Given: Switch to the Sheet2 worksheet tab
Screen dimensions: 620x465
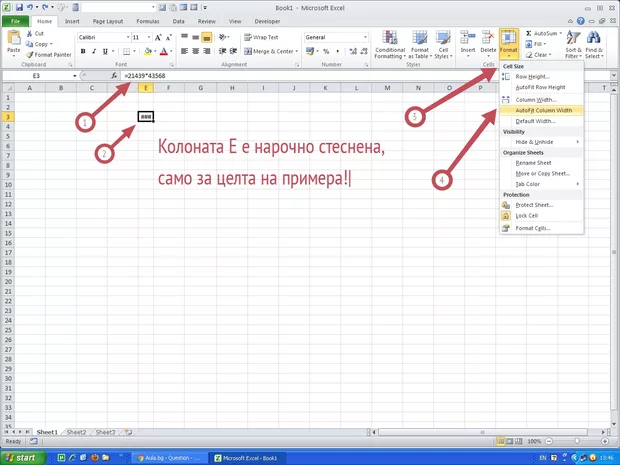Looking at the screenshot, I should click(x=76, y=432).
